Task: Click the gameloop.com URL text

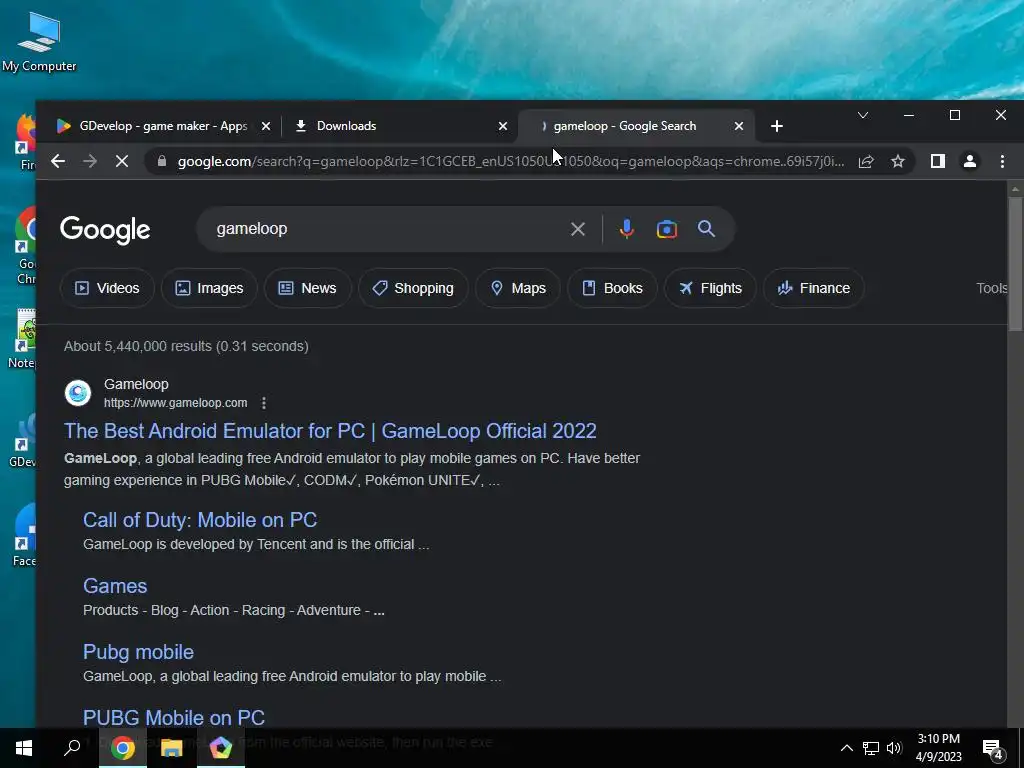Action: click(175, 403)
